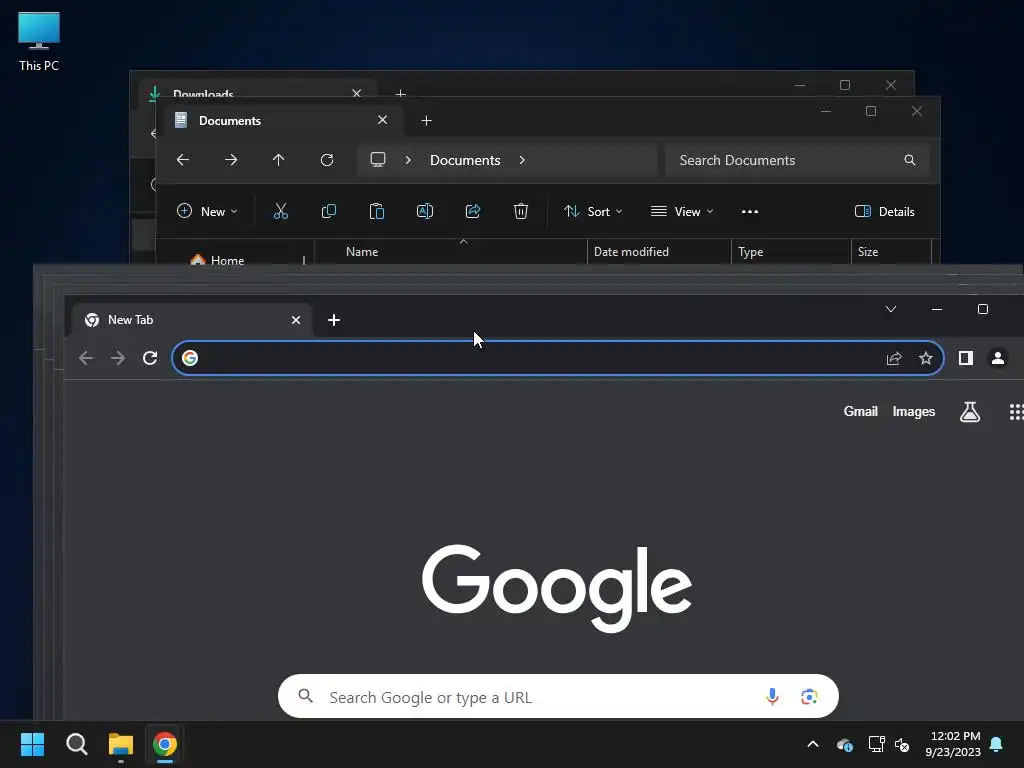Reload the Chrome page
This screenshot has width=1024, height=768.
pyautogui.click(x=150, y=358)
